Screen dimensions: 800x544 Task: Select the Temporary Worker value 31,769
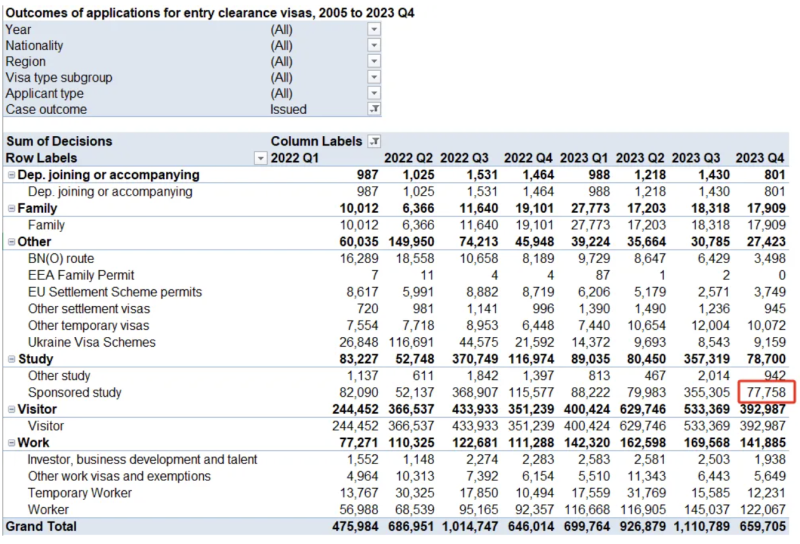coord(647,493)
